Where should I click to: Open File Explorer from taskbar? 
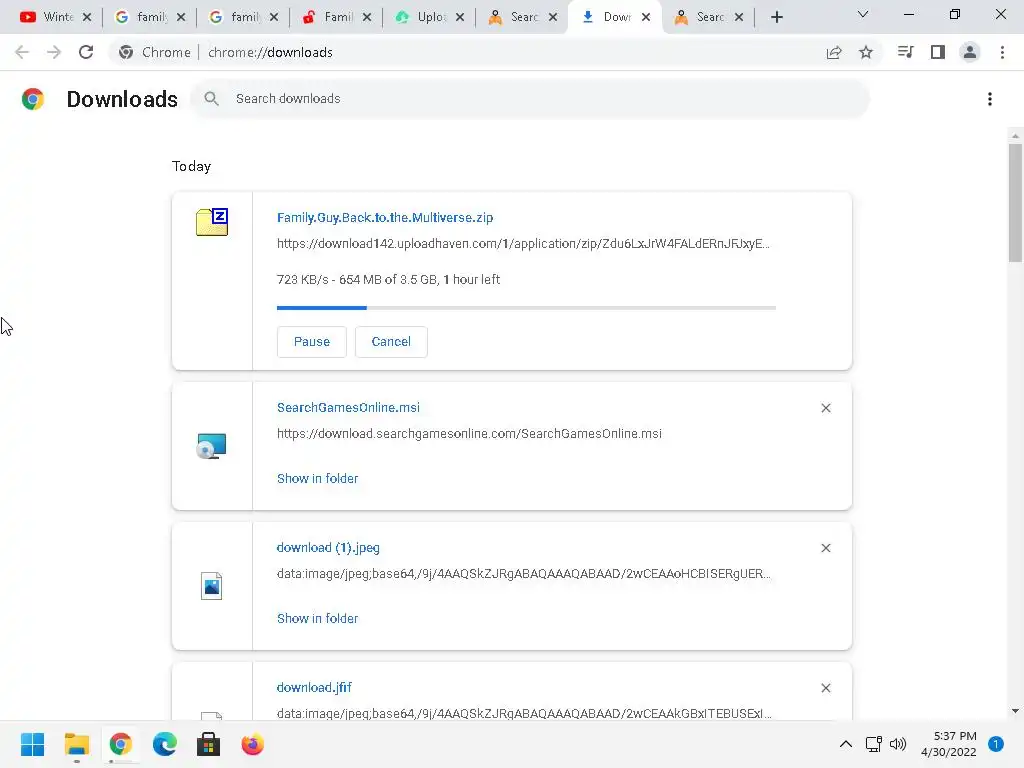[x=76, y=744]
